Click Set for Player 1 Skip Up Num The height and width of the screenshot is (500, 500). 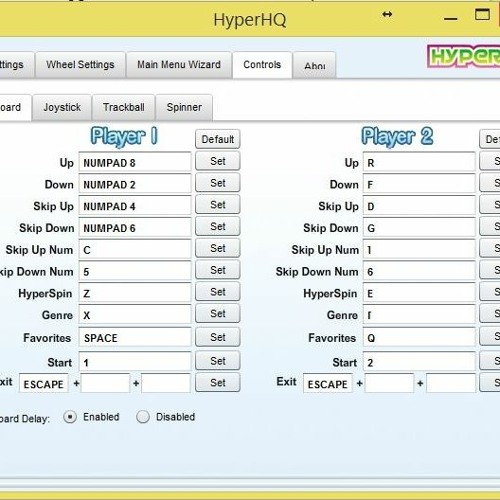218,248
